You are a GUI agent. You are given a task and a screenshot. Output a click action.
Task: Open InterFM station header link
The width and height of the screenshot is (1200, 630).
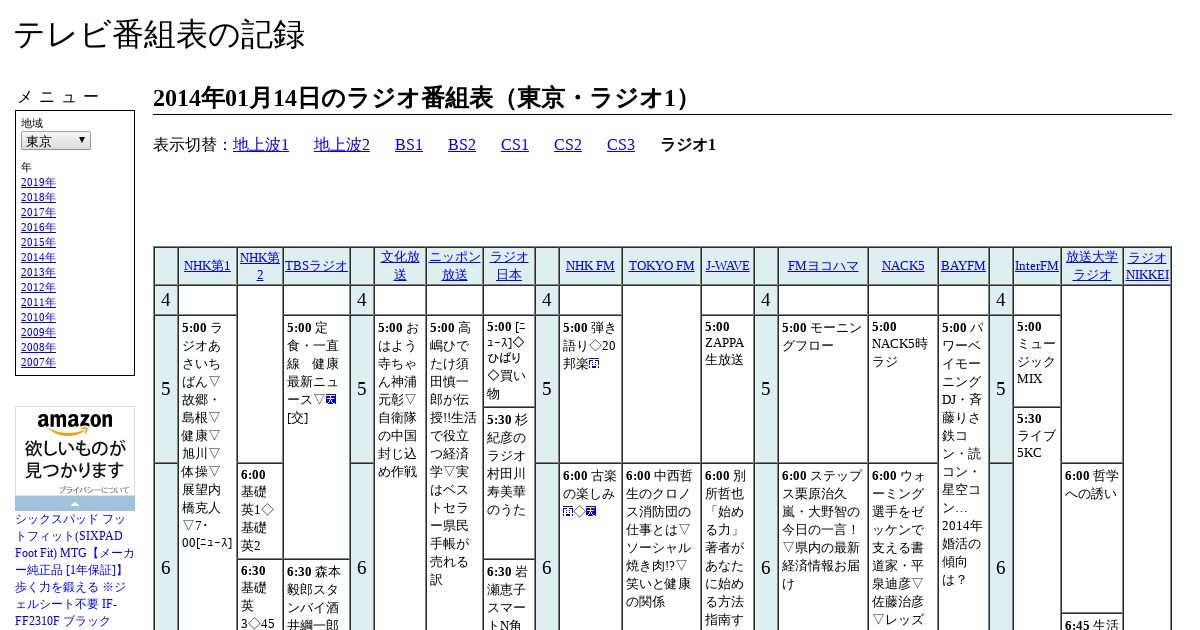pyautogui.click(x=1036, y=266)
